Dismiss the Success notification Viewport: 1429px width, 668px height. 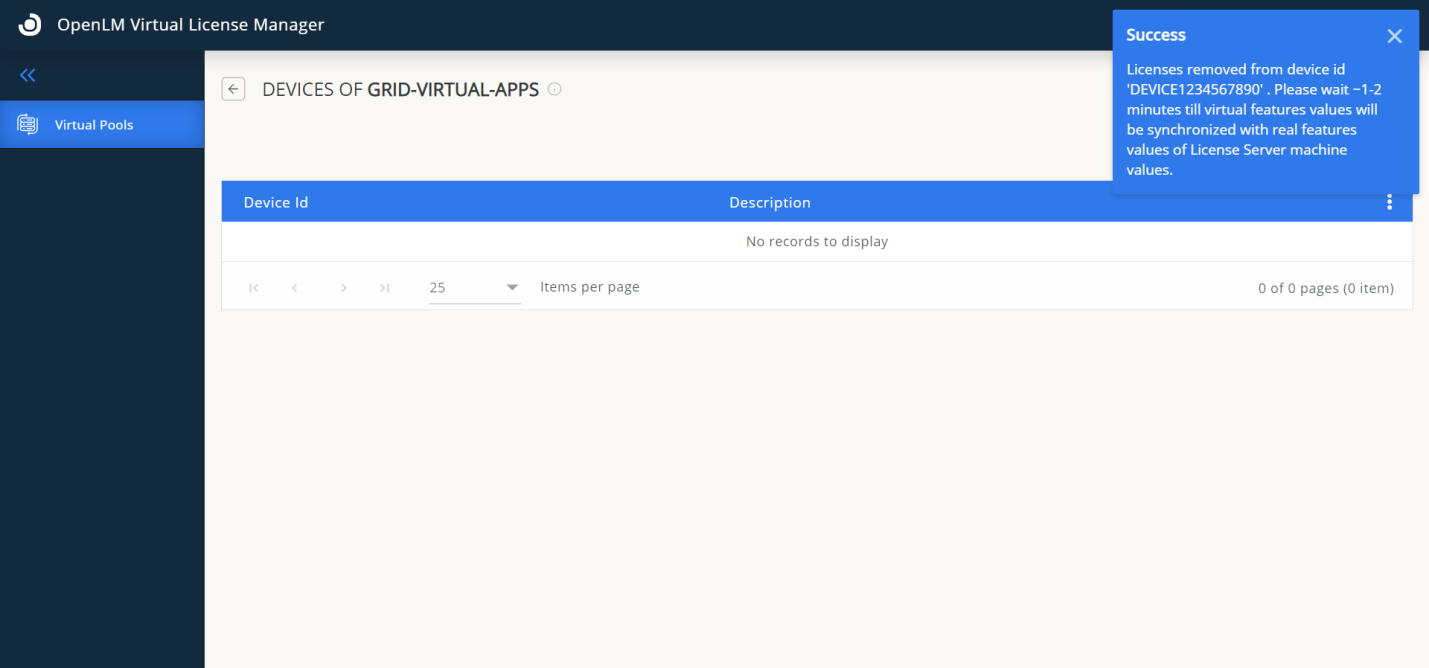[x=1394, y=36]
